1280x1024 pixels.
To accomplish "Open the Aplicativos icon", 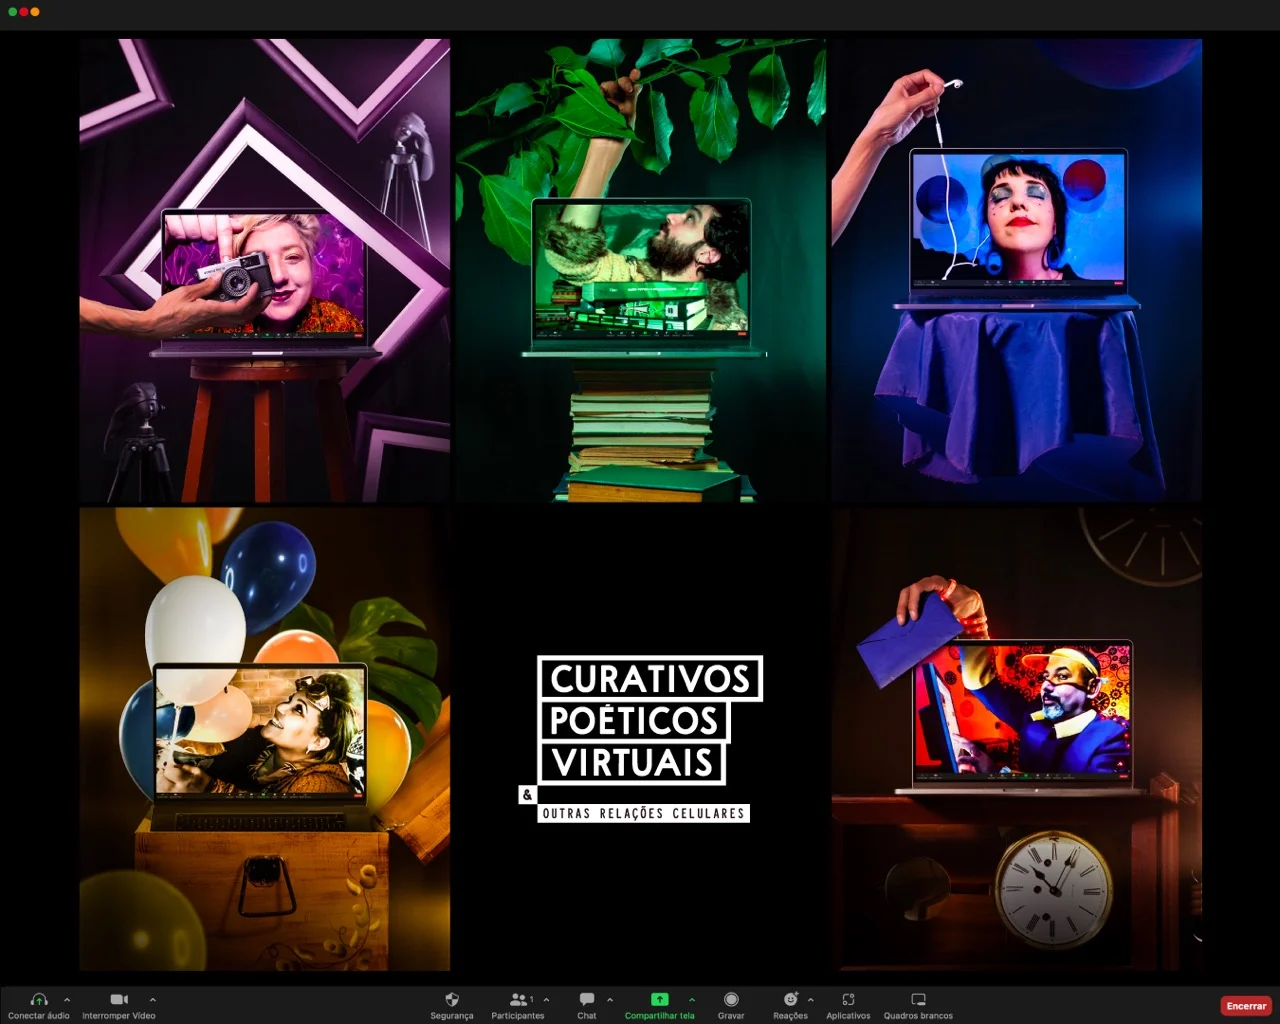I will pos(848,1000).
